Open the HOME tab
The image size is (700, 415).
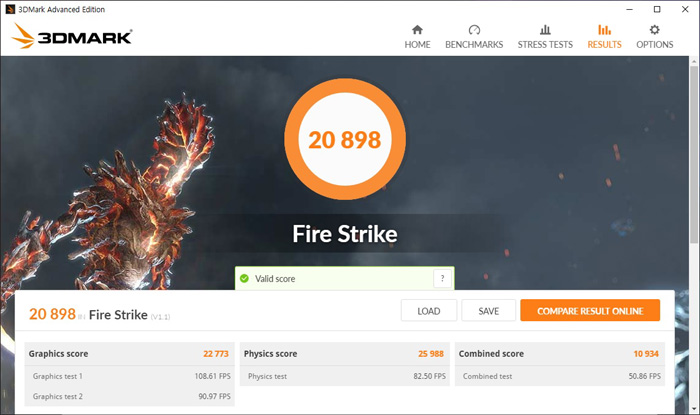[x=417, y=37]
